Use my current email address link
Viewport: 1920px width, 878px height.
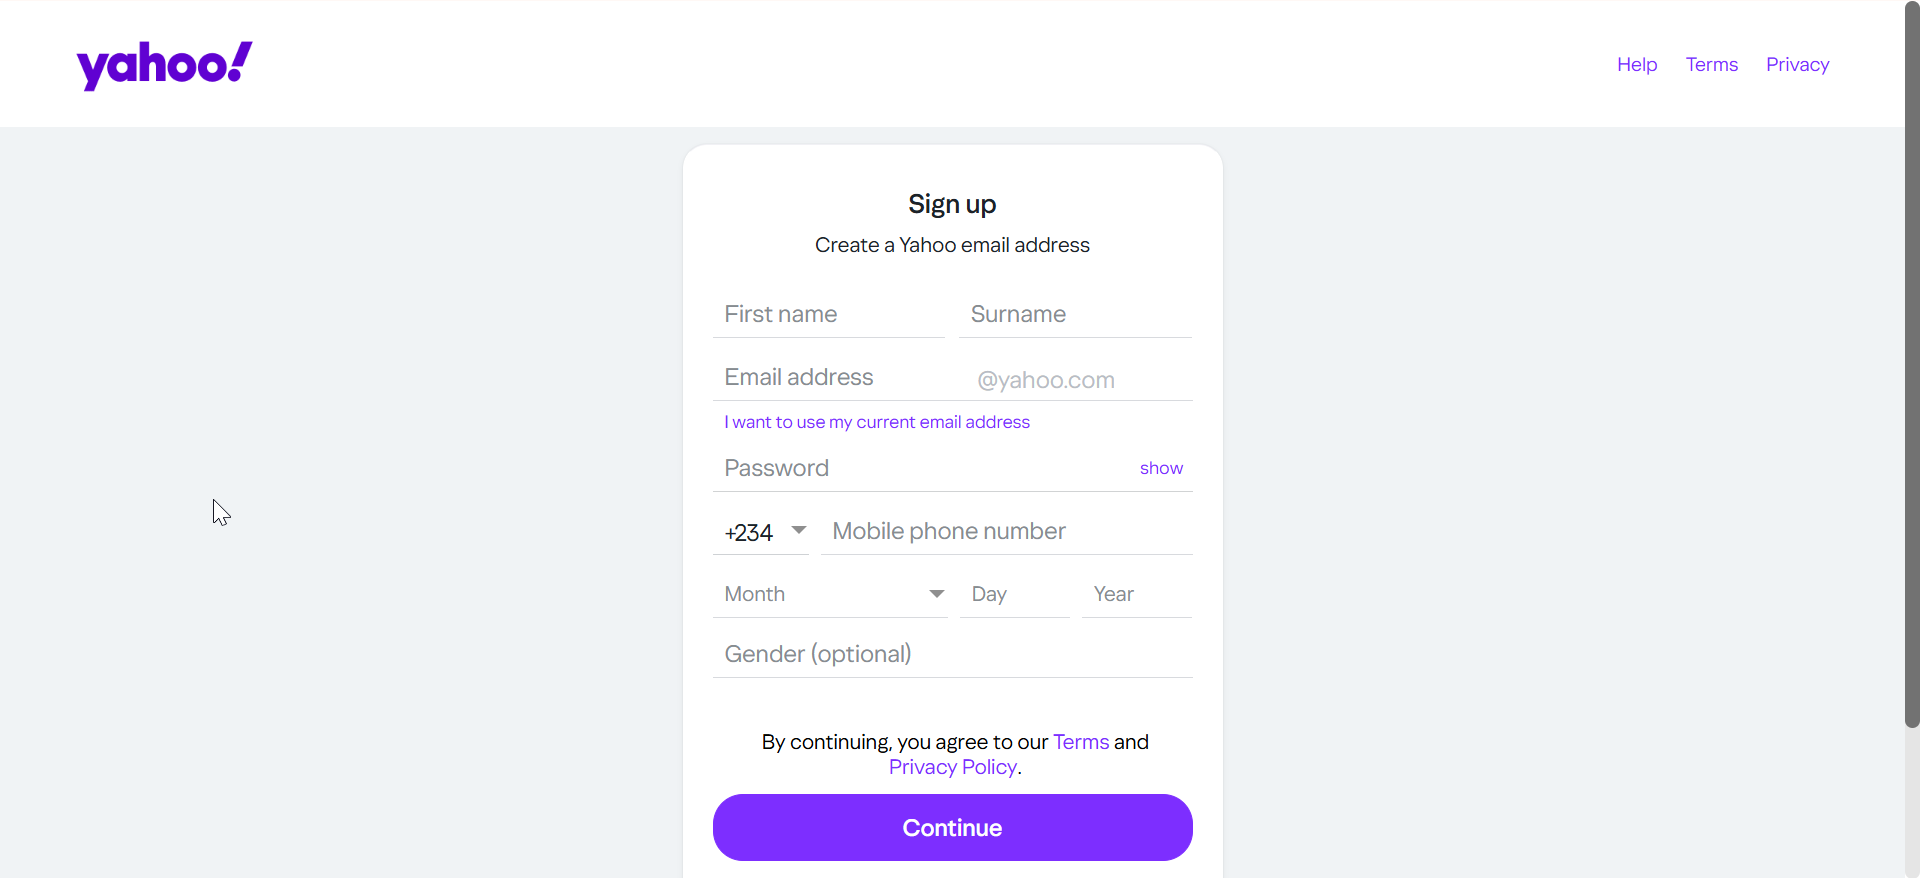coord(877,422)
